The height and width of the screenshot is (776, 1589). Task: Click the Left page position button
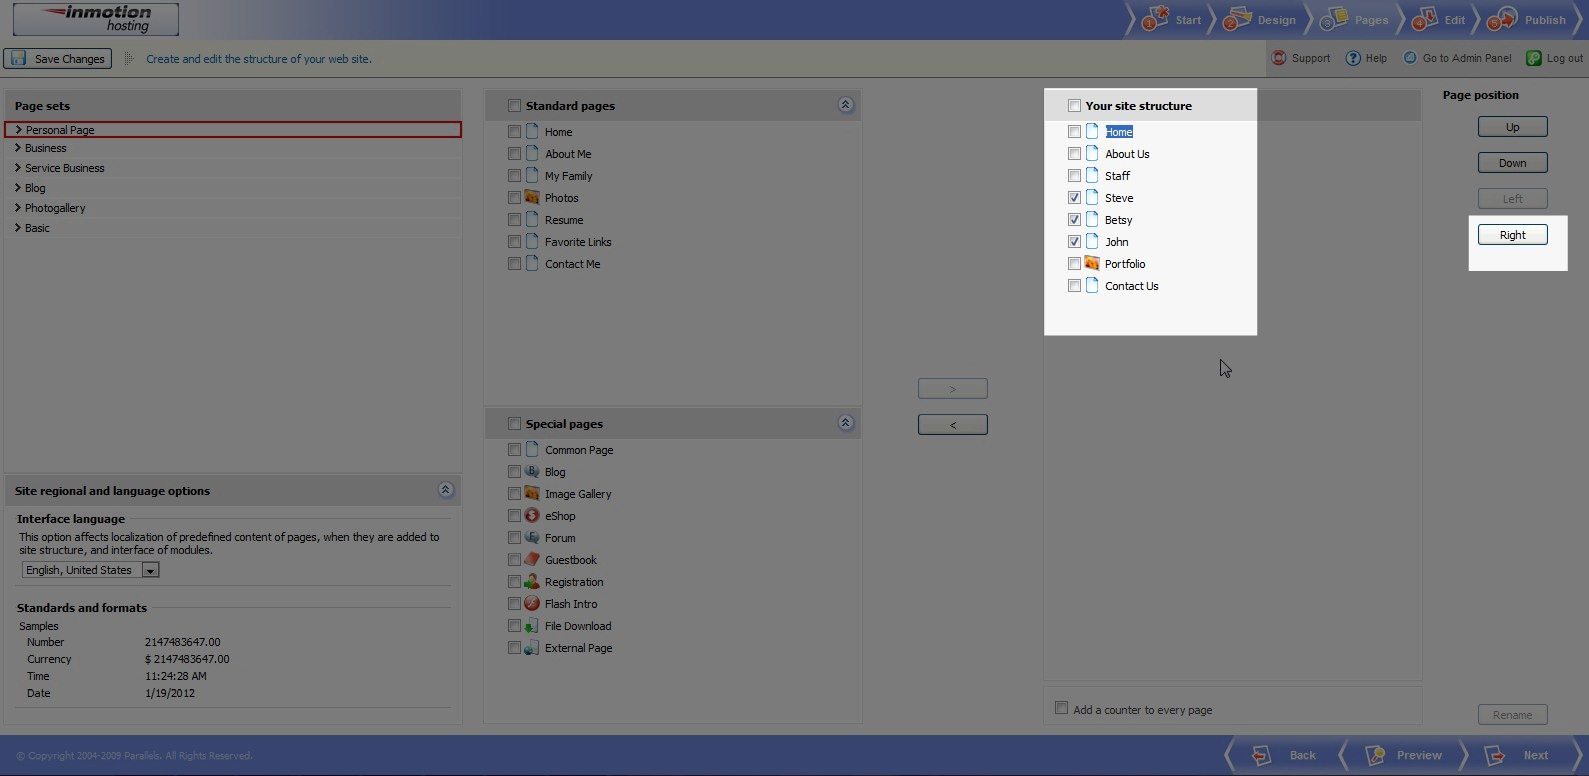(x=1513, y=199)
